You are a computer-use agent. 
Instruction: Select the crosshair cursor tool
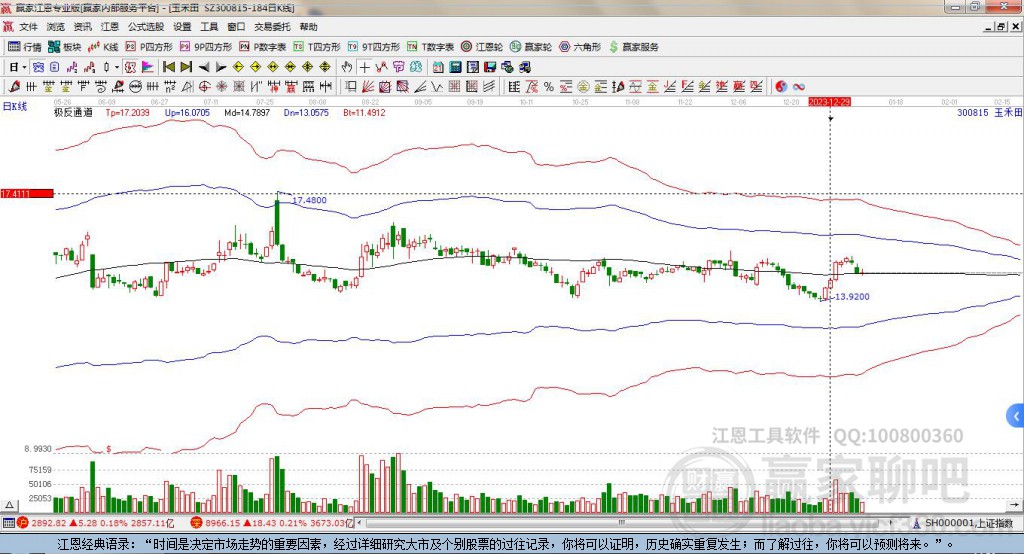[x=365, y=67]
